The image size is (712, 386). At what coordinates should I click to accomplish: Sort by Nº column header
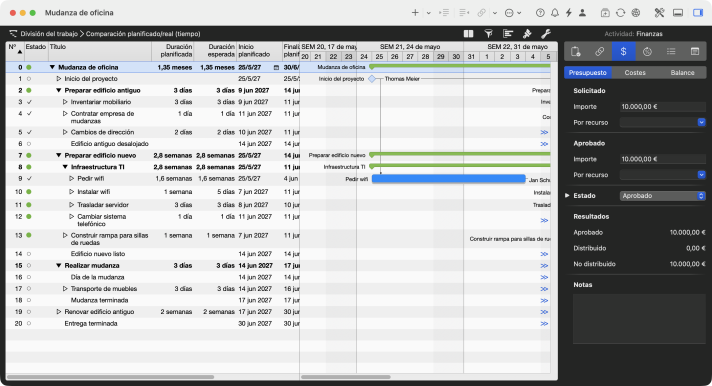[x=15, y=50]
